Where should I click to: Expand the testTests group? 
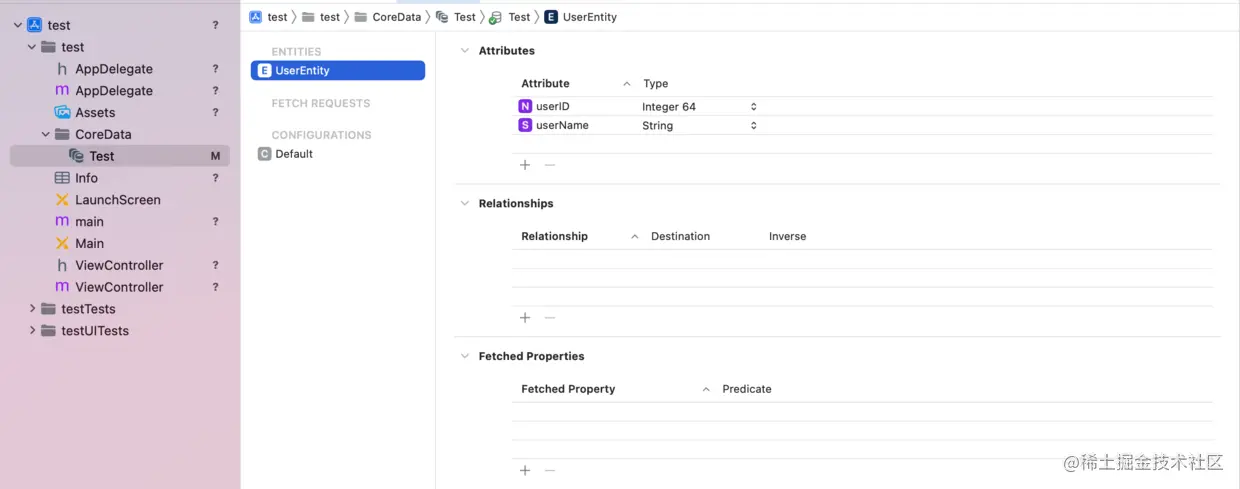click(x=32, y=309)
